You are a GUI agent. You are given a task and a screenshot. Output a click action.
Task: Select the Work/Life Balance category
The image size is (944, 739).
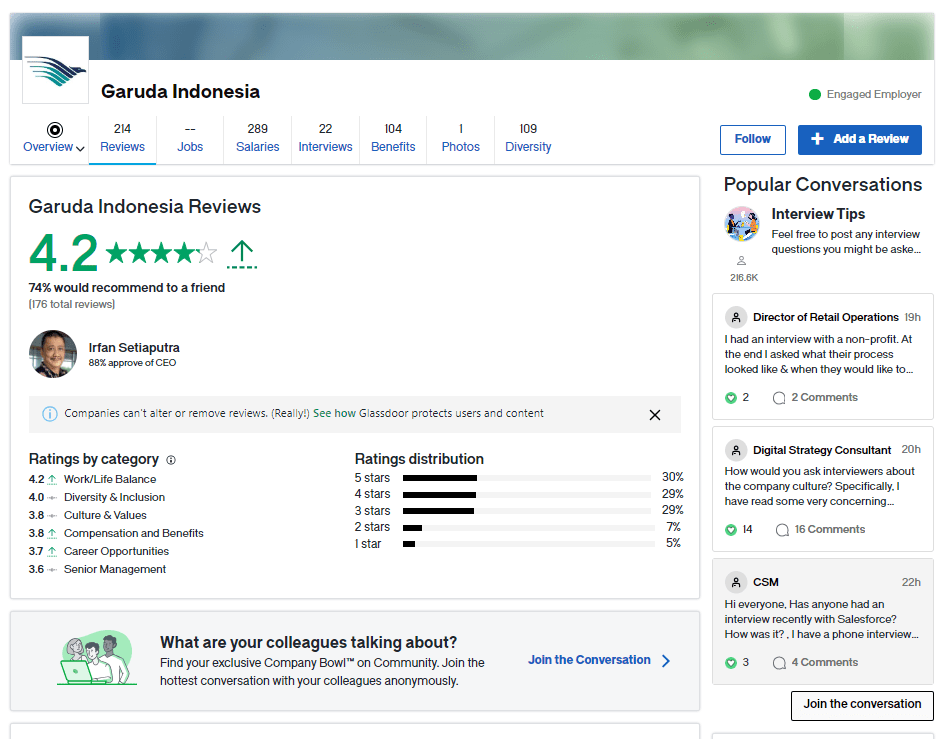(110, 479)
